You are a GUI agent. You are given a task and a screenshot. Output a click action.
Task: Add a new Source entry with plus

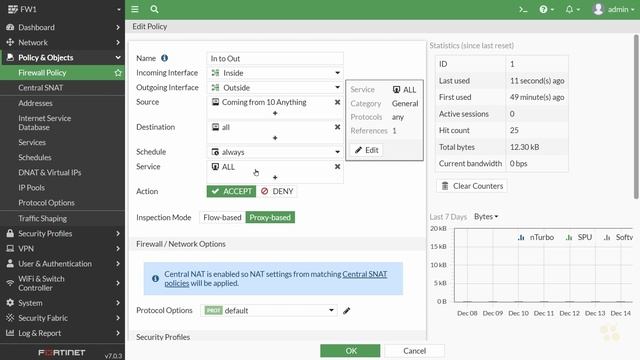[x=275, y=113]
